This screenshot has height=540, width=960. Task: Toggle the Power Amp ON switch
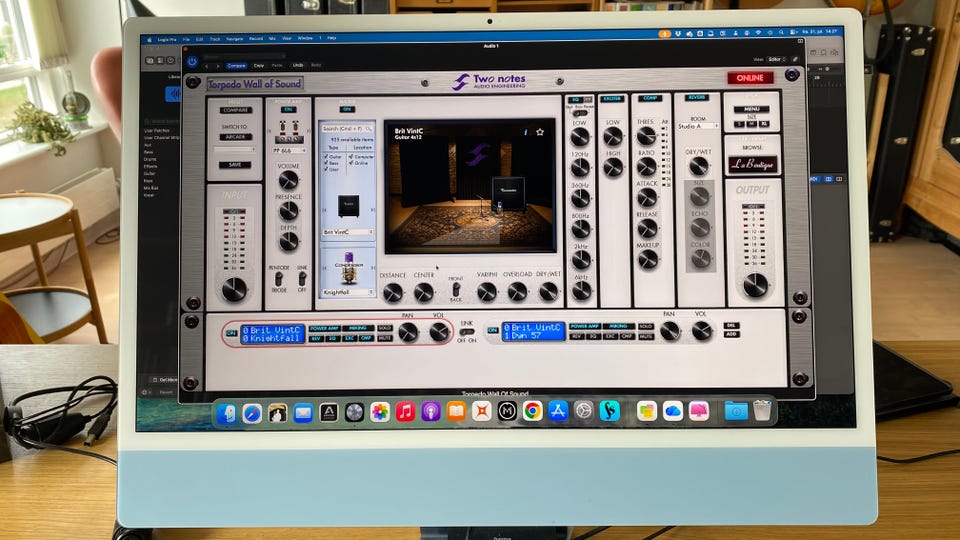(288, 110)
